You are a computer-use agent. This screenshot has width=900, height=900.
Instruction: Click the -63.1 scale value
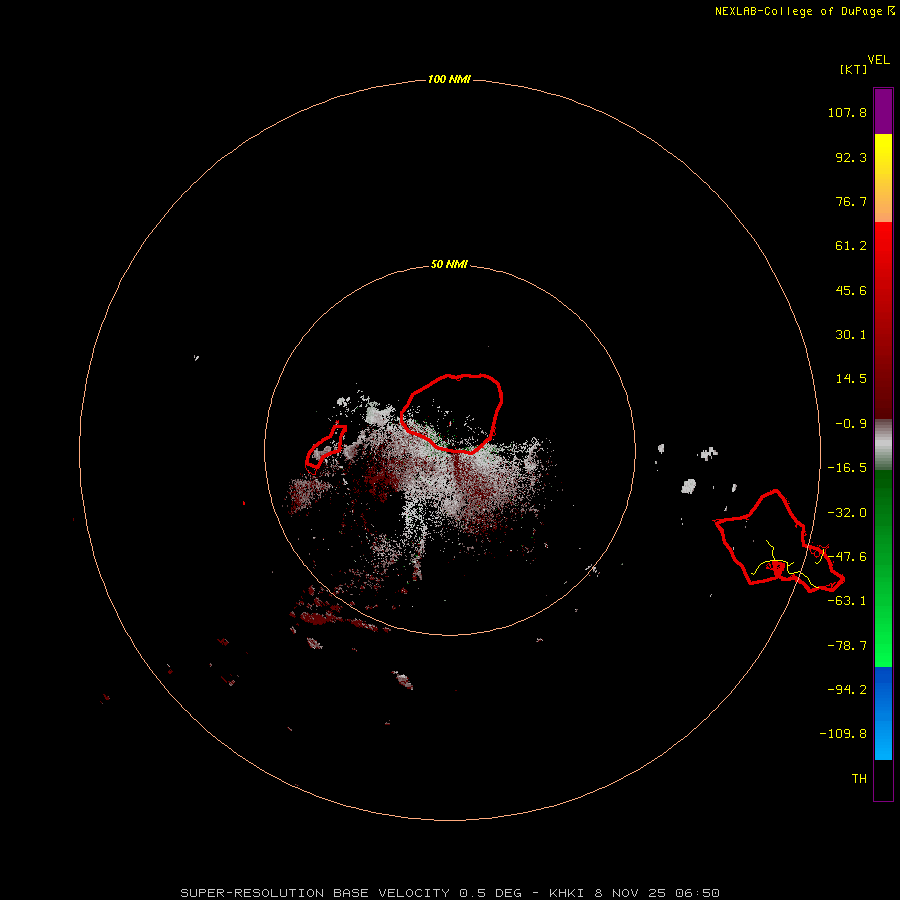pyautogui.click(x=847, y=601)
